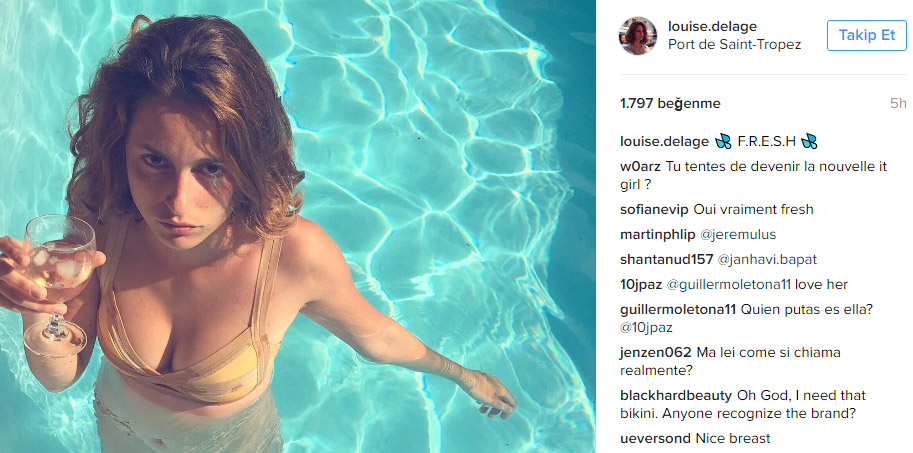This screenshot has width=913, height=453.
Task: Open commenter sofianevip profile
Action: pyautogui.click(x=654, y=210)
